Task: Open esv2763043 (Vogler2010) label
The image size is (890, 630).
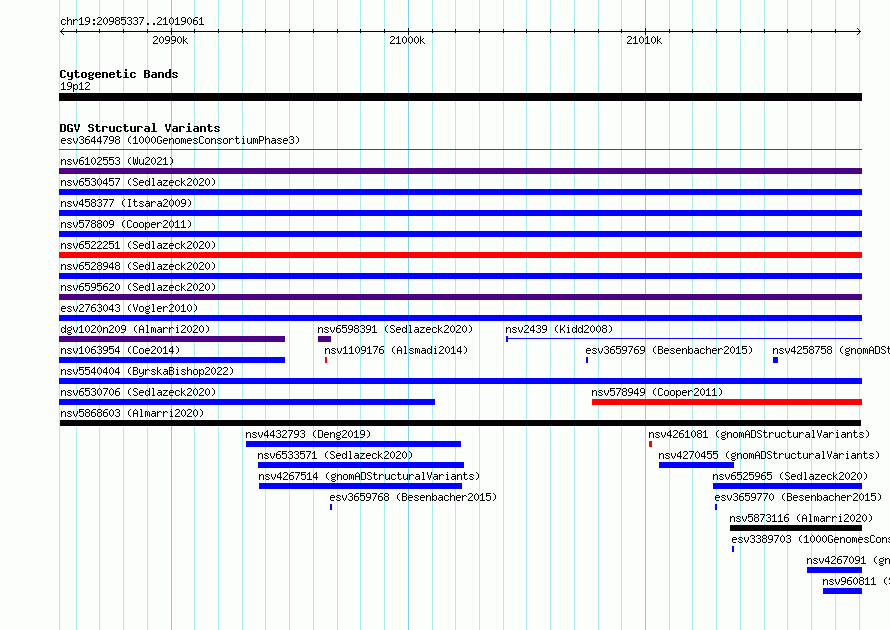Action: 129,308
